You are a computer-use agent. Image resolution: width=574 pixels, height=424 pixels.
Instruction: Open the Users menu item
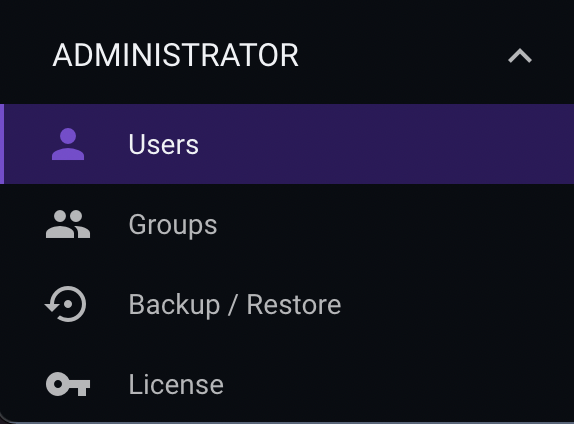287,144
